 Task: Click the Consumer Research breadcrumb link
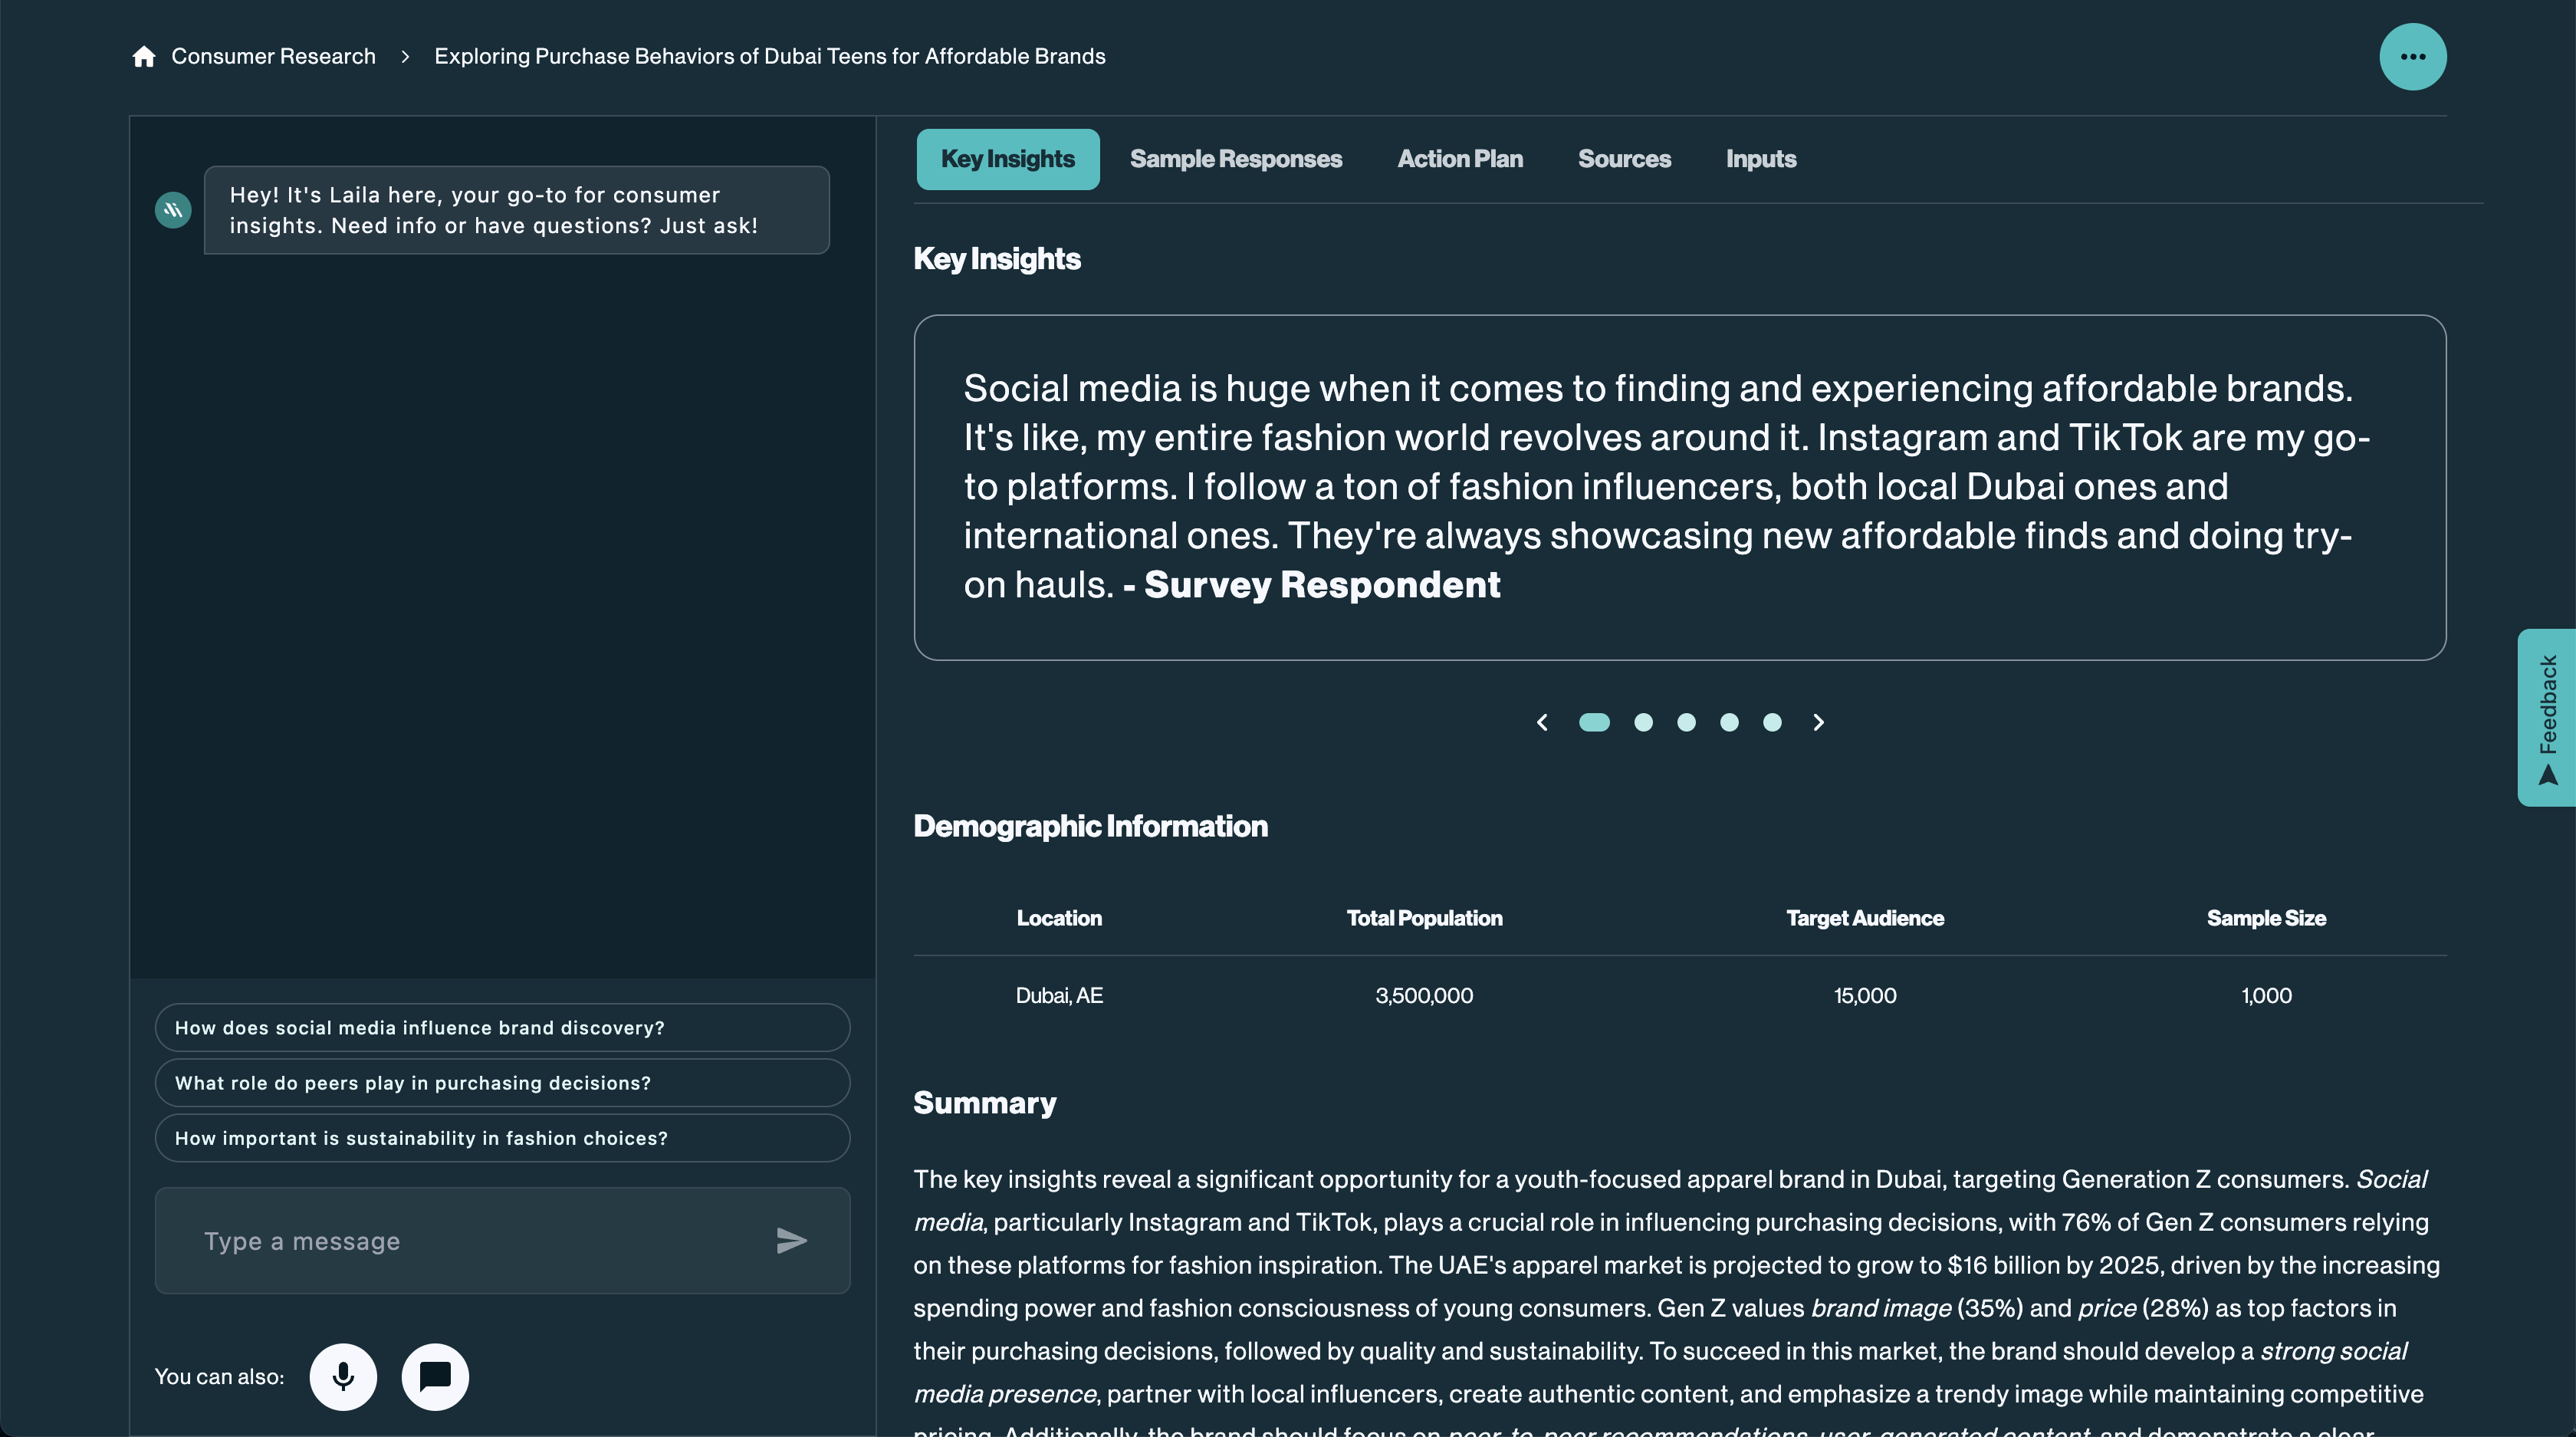coord(273,57)
